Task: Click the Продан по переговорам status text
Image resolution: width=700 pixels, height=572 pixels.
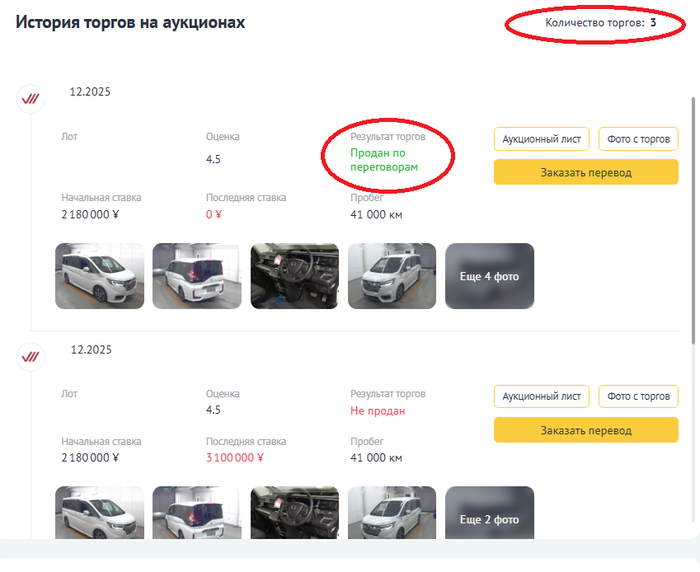Action: [384, 161]
